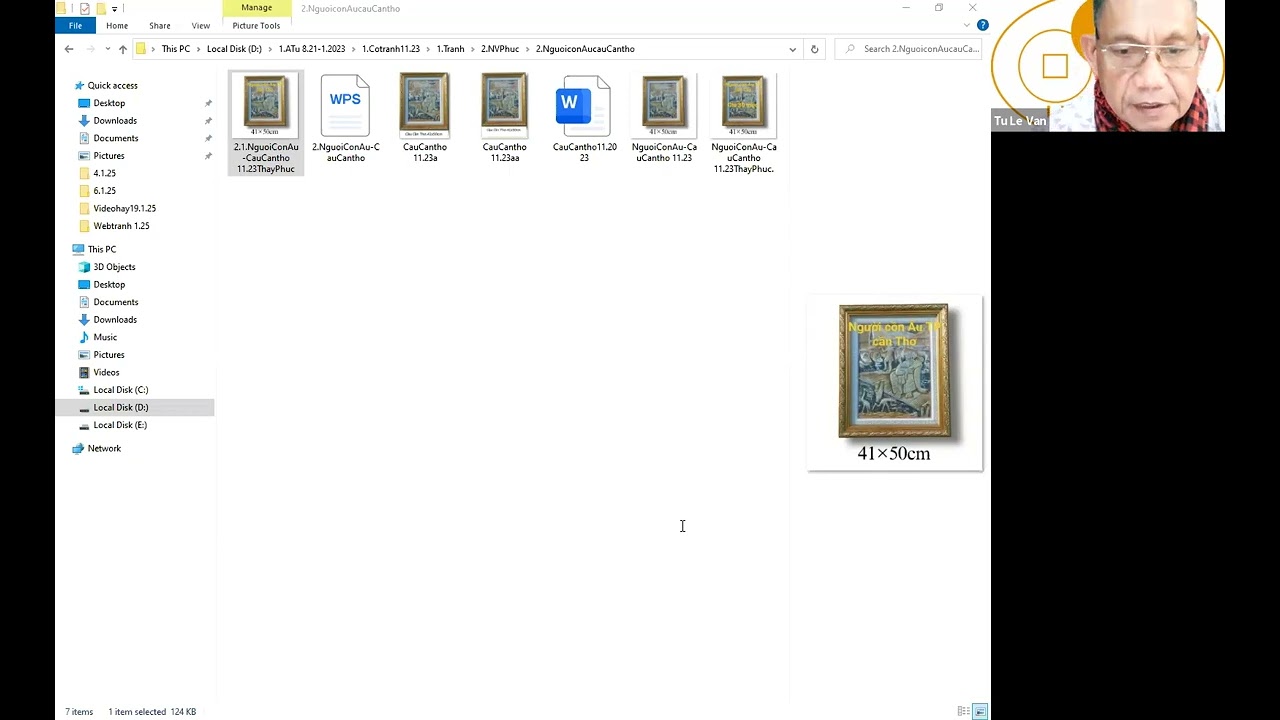The height and width of the screenshot is (720, 1280).
Task: Open Quick access in the sidebar
Action: (x=112, y=86)
